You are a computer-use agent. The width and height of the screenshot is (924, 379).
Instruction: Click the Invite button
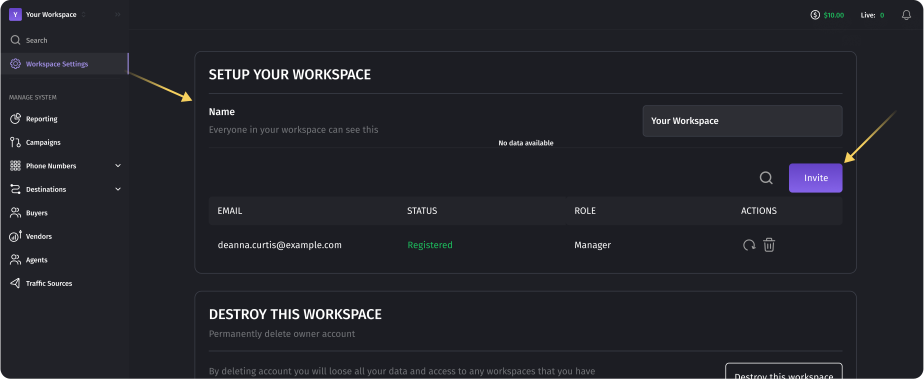(816, 178)
